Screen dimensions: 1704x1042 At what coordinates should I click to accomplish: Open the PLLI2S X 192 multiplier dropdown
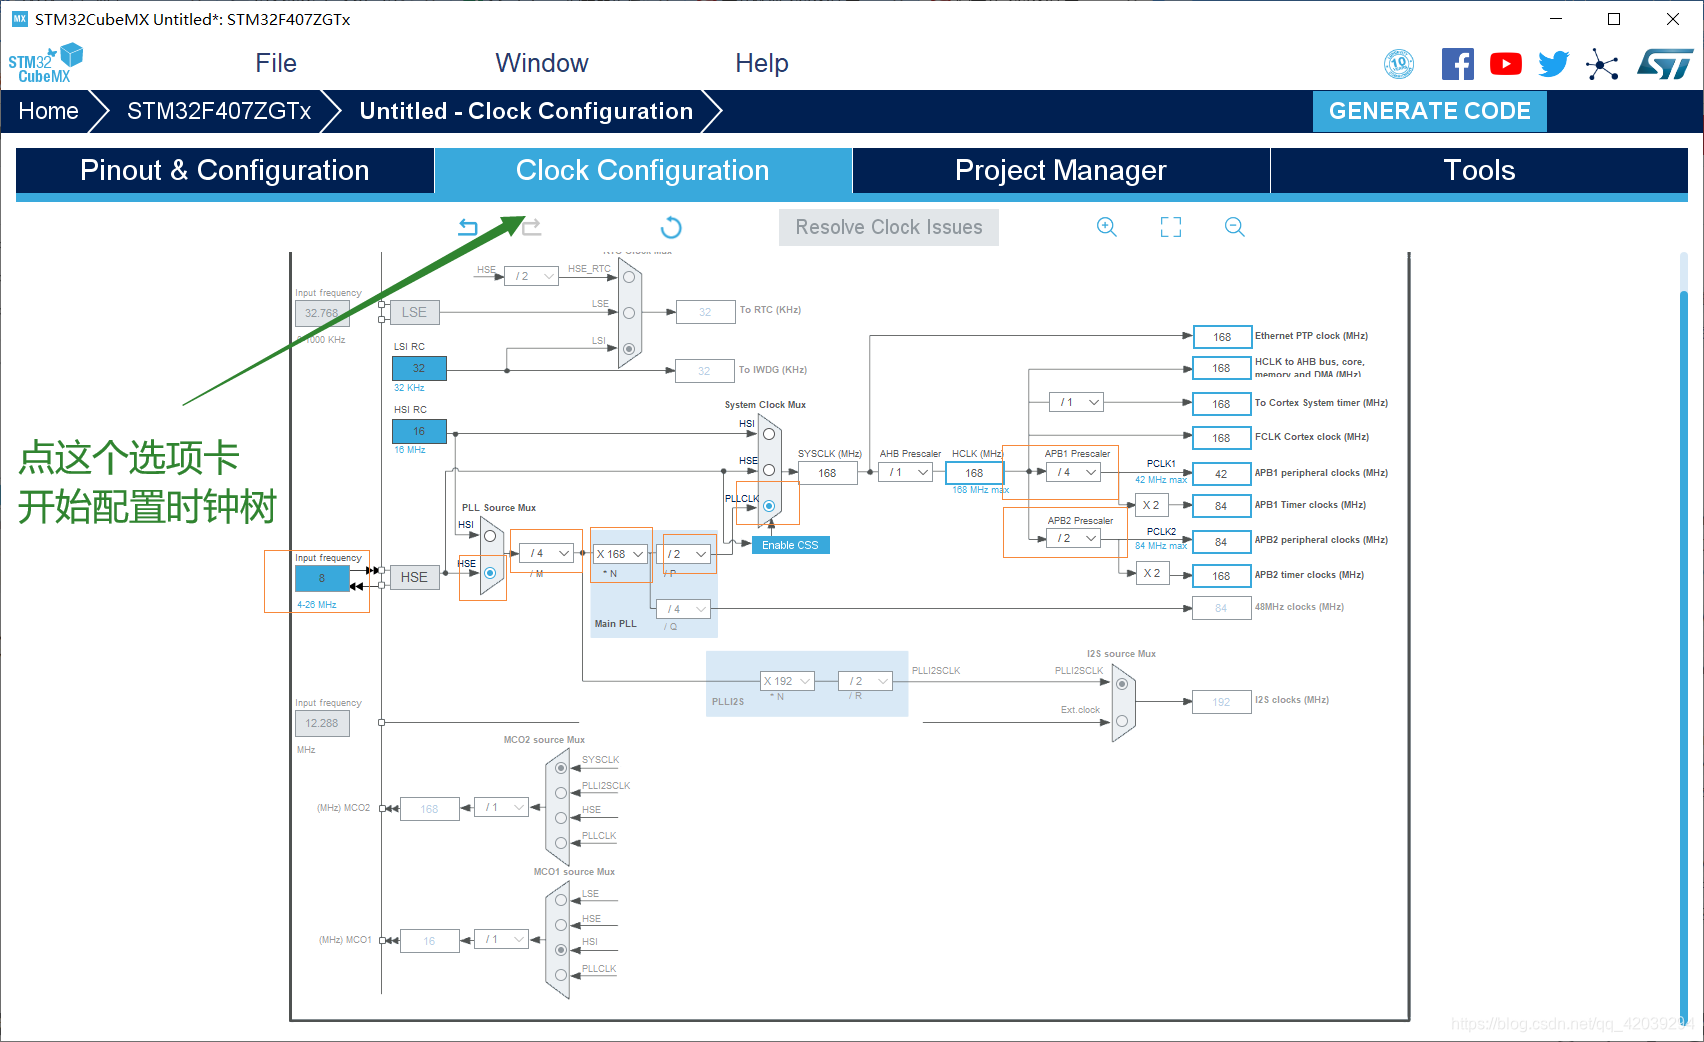(x=788, y=681)
